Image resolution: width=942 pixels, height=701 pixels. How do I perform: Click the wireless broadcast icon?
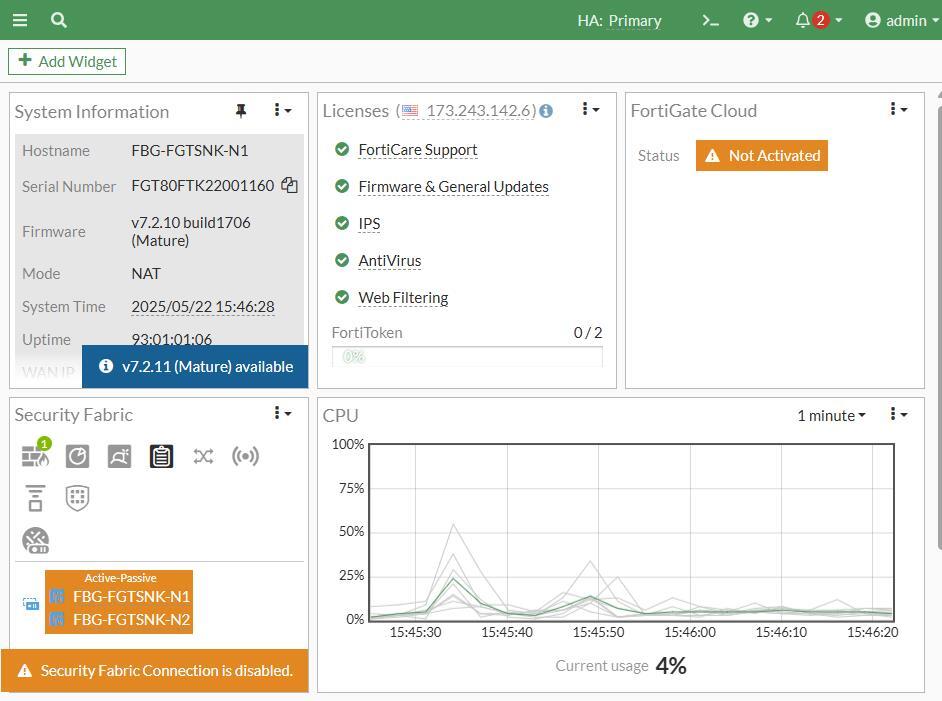pyautogui.click(x=245, y=456)
